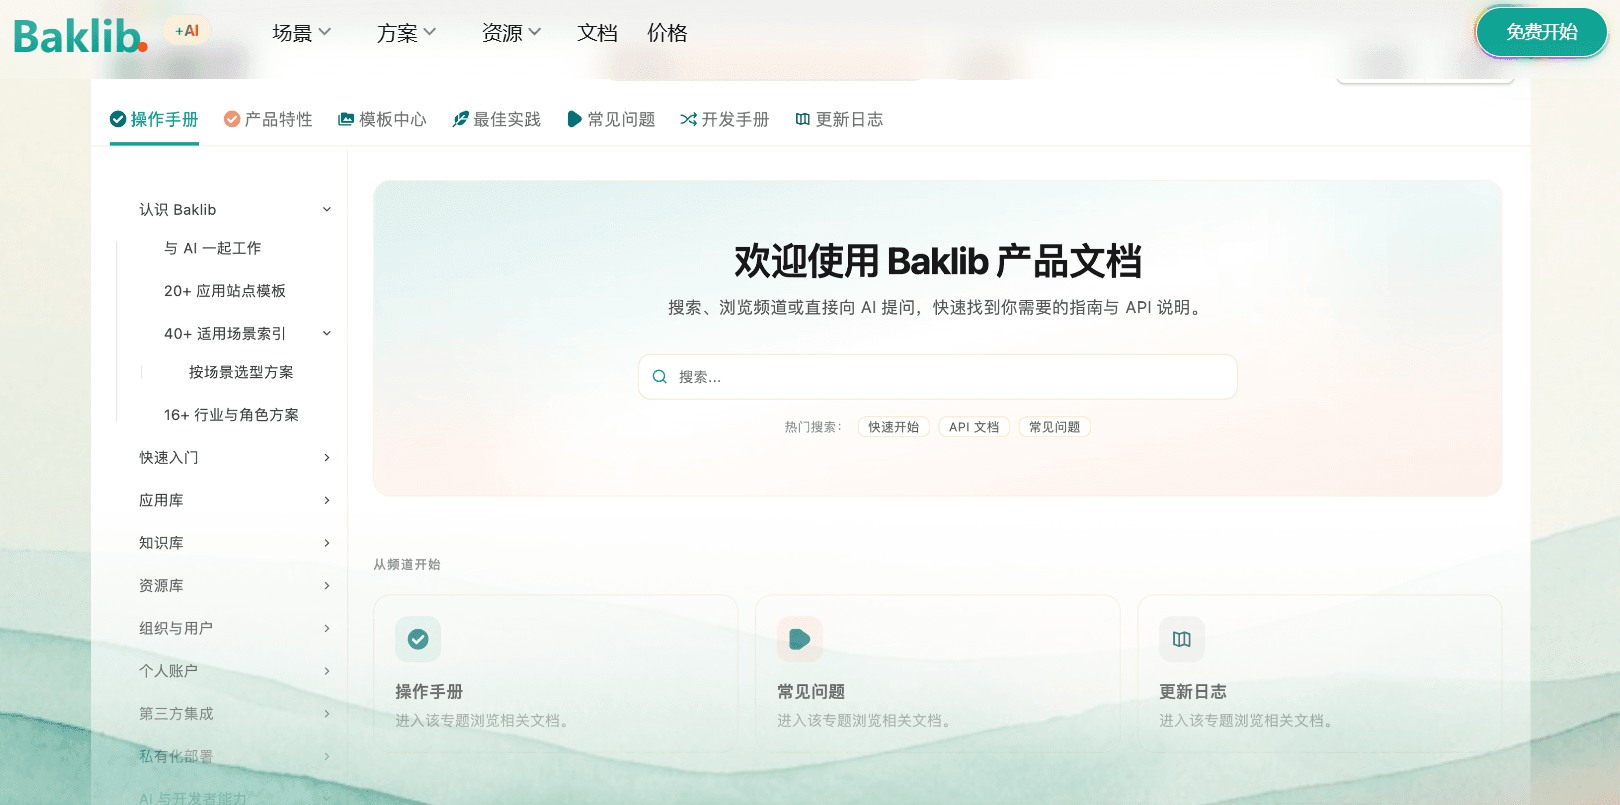This screenshot has height=805, width=1620.
Task: Open the 场景 dropdown in the top navigation
Action: (302, 33)
